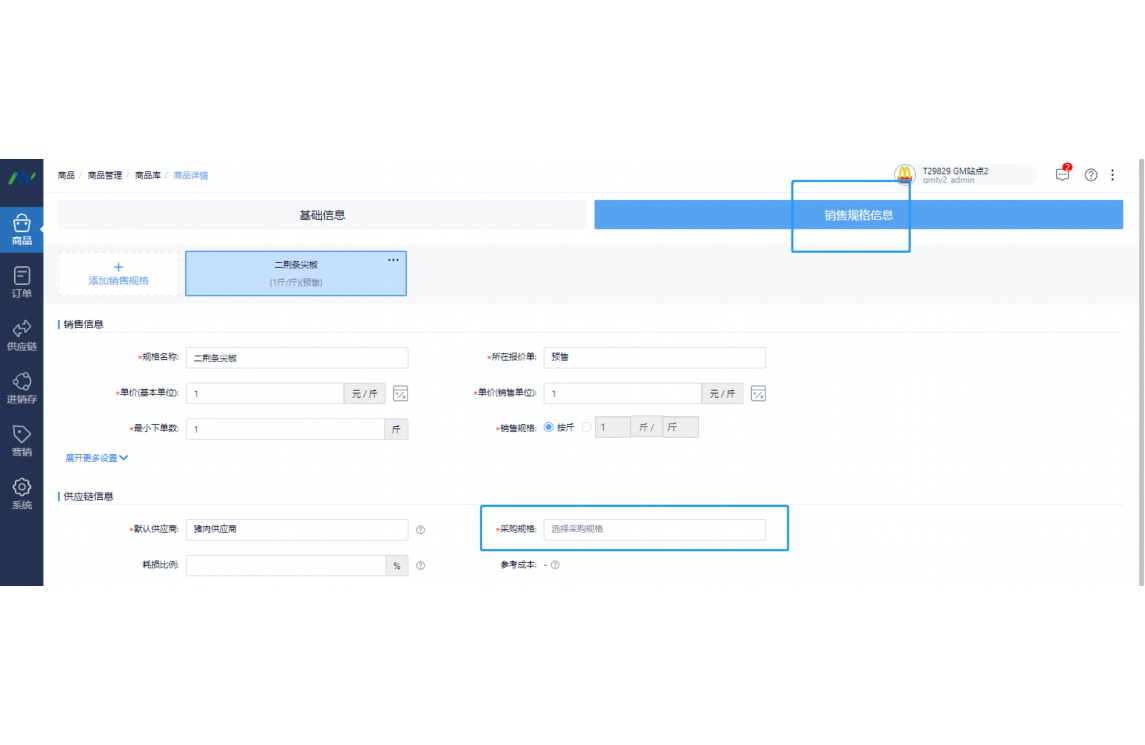Expand 展开更多设置 section
The image size is (1145, 745).
point(97,458)
